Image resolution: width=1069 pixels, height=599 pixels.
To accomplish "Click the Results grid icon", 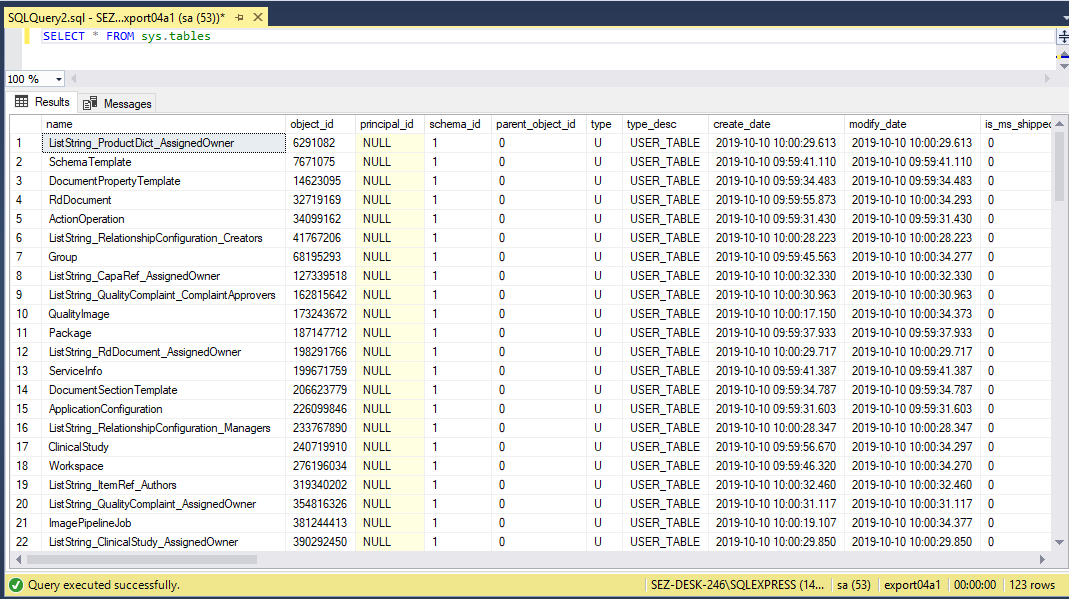I will coord(21,102).
